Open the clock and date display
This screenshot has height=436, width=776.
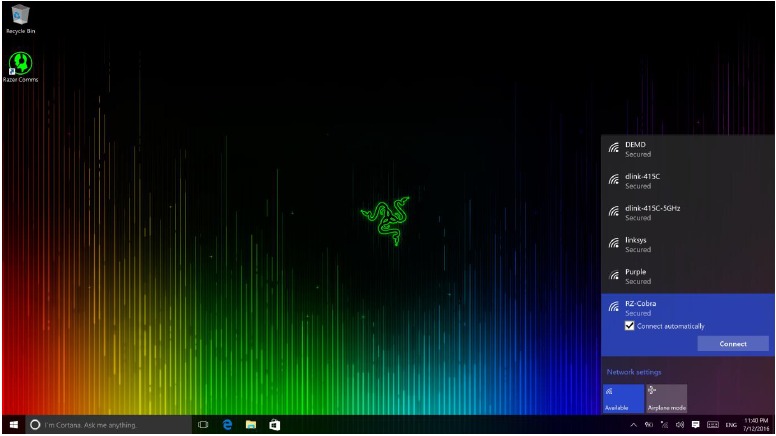(x=756, y=425)
